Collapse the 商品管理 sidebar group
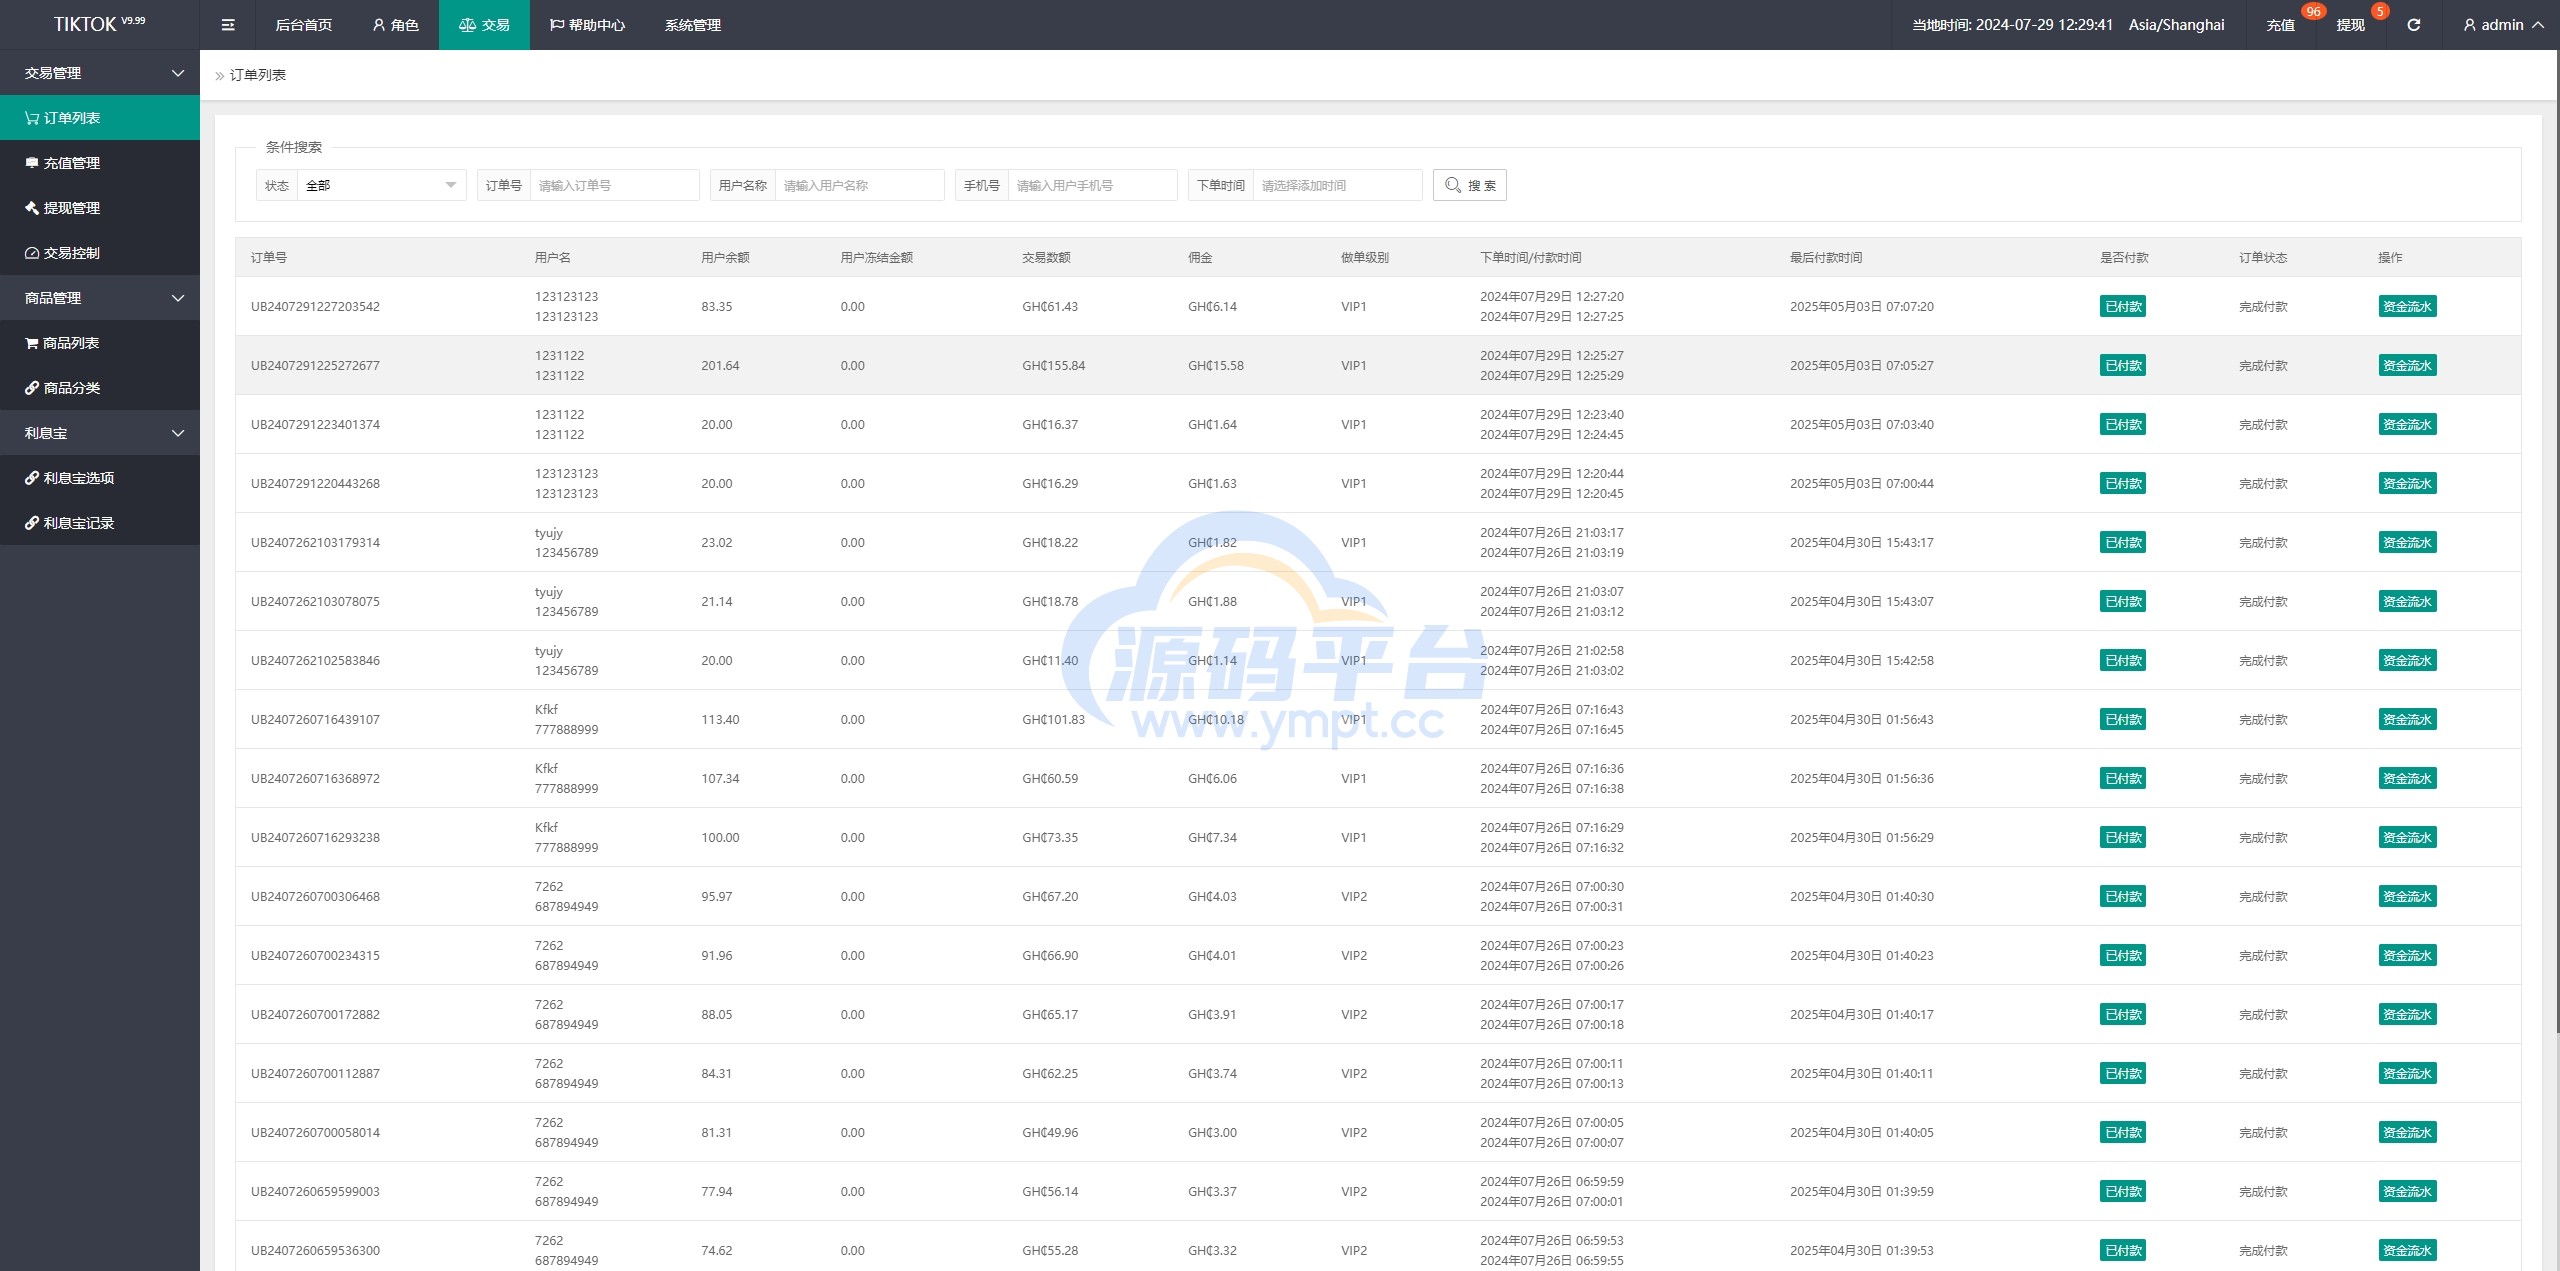Image resolution: width=2560 pixels, height=1271 pixels. pos(100,298)
